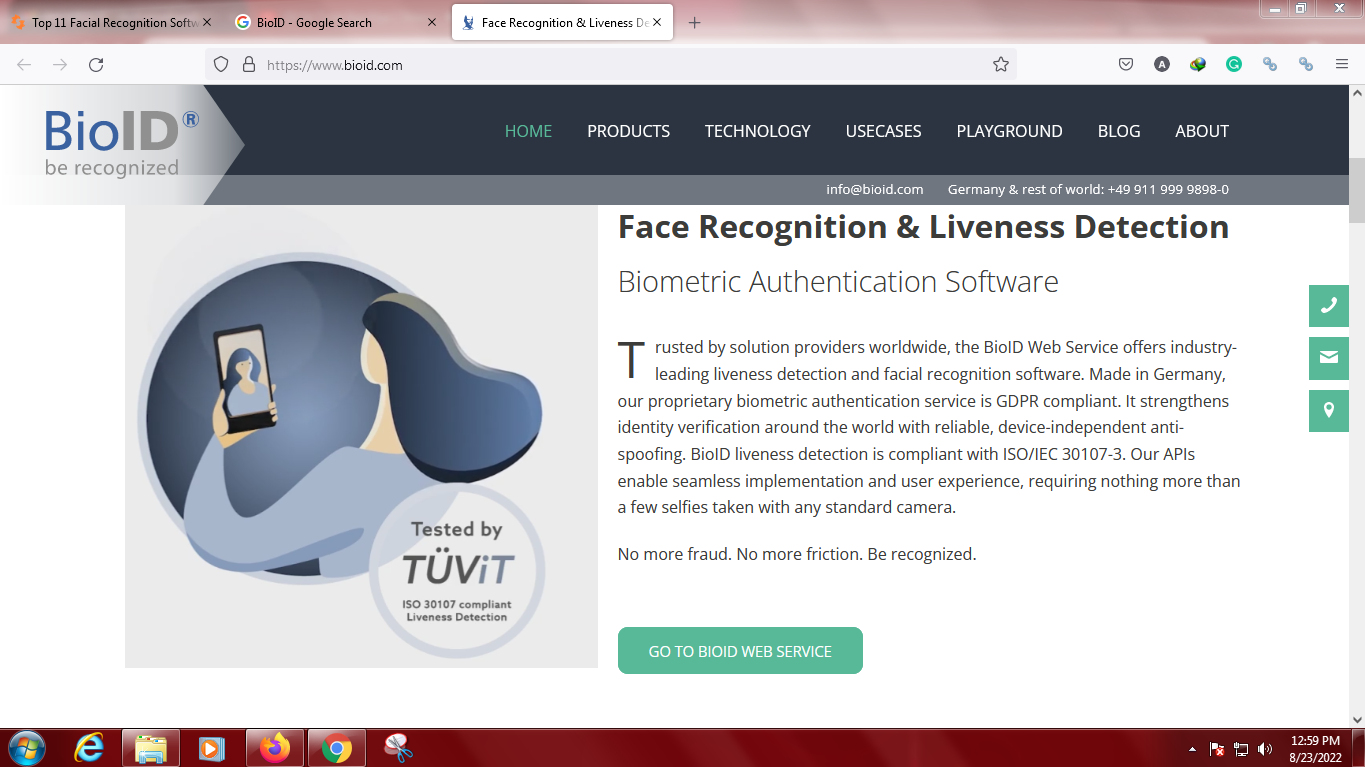Click the info@bioid.com email link

tap(874, 189)
